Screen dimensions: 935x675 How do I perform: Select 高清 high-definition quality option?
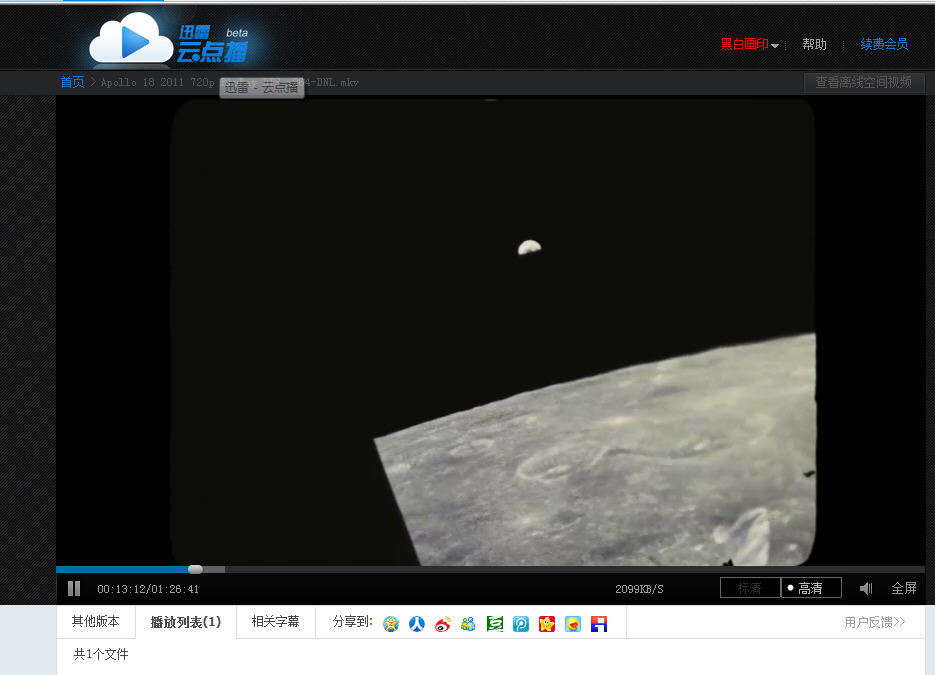point(811,588)
